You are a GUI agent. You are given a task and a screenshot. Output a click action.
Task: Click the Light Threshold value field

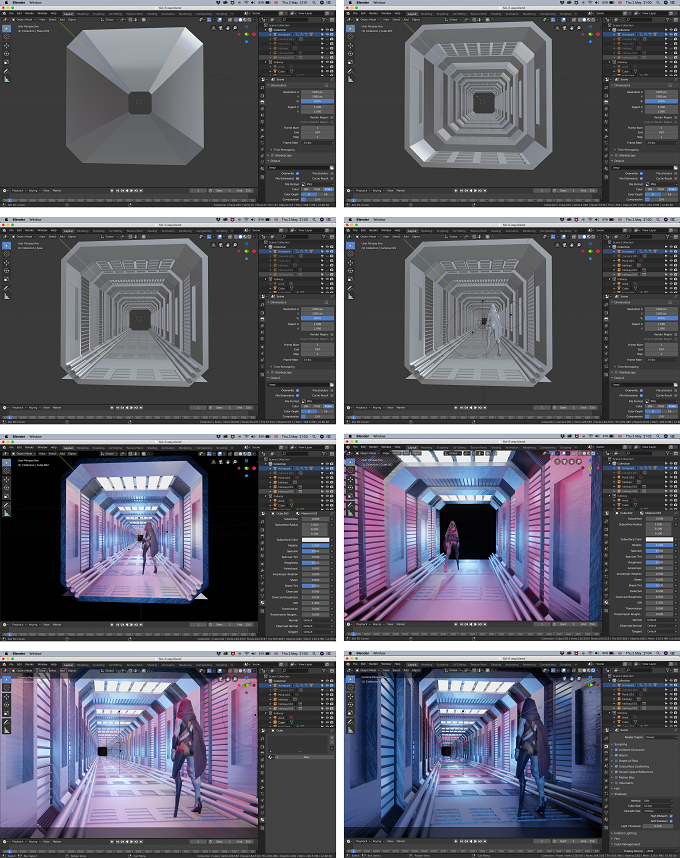(x=658, y=826)
